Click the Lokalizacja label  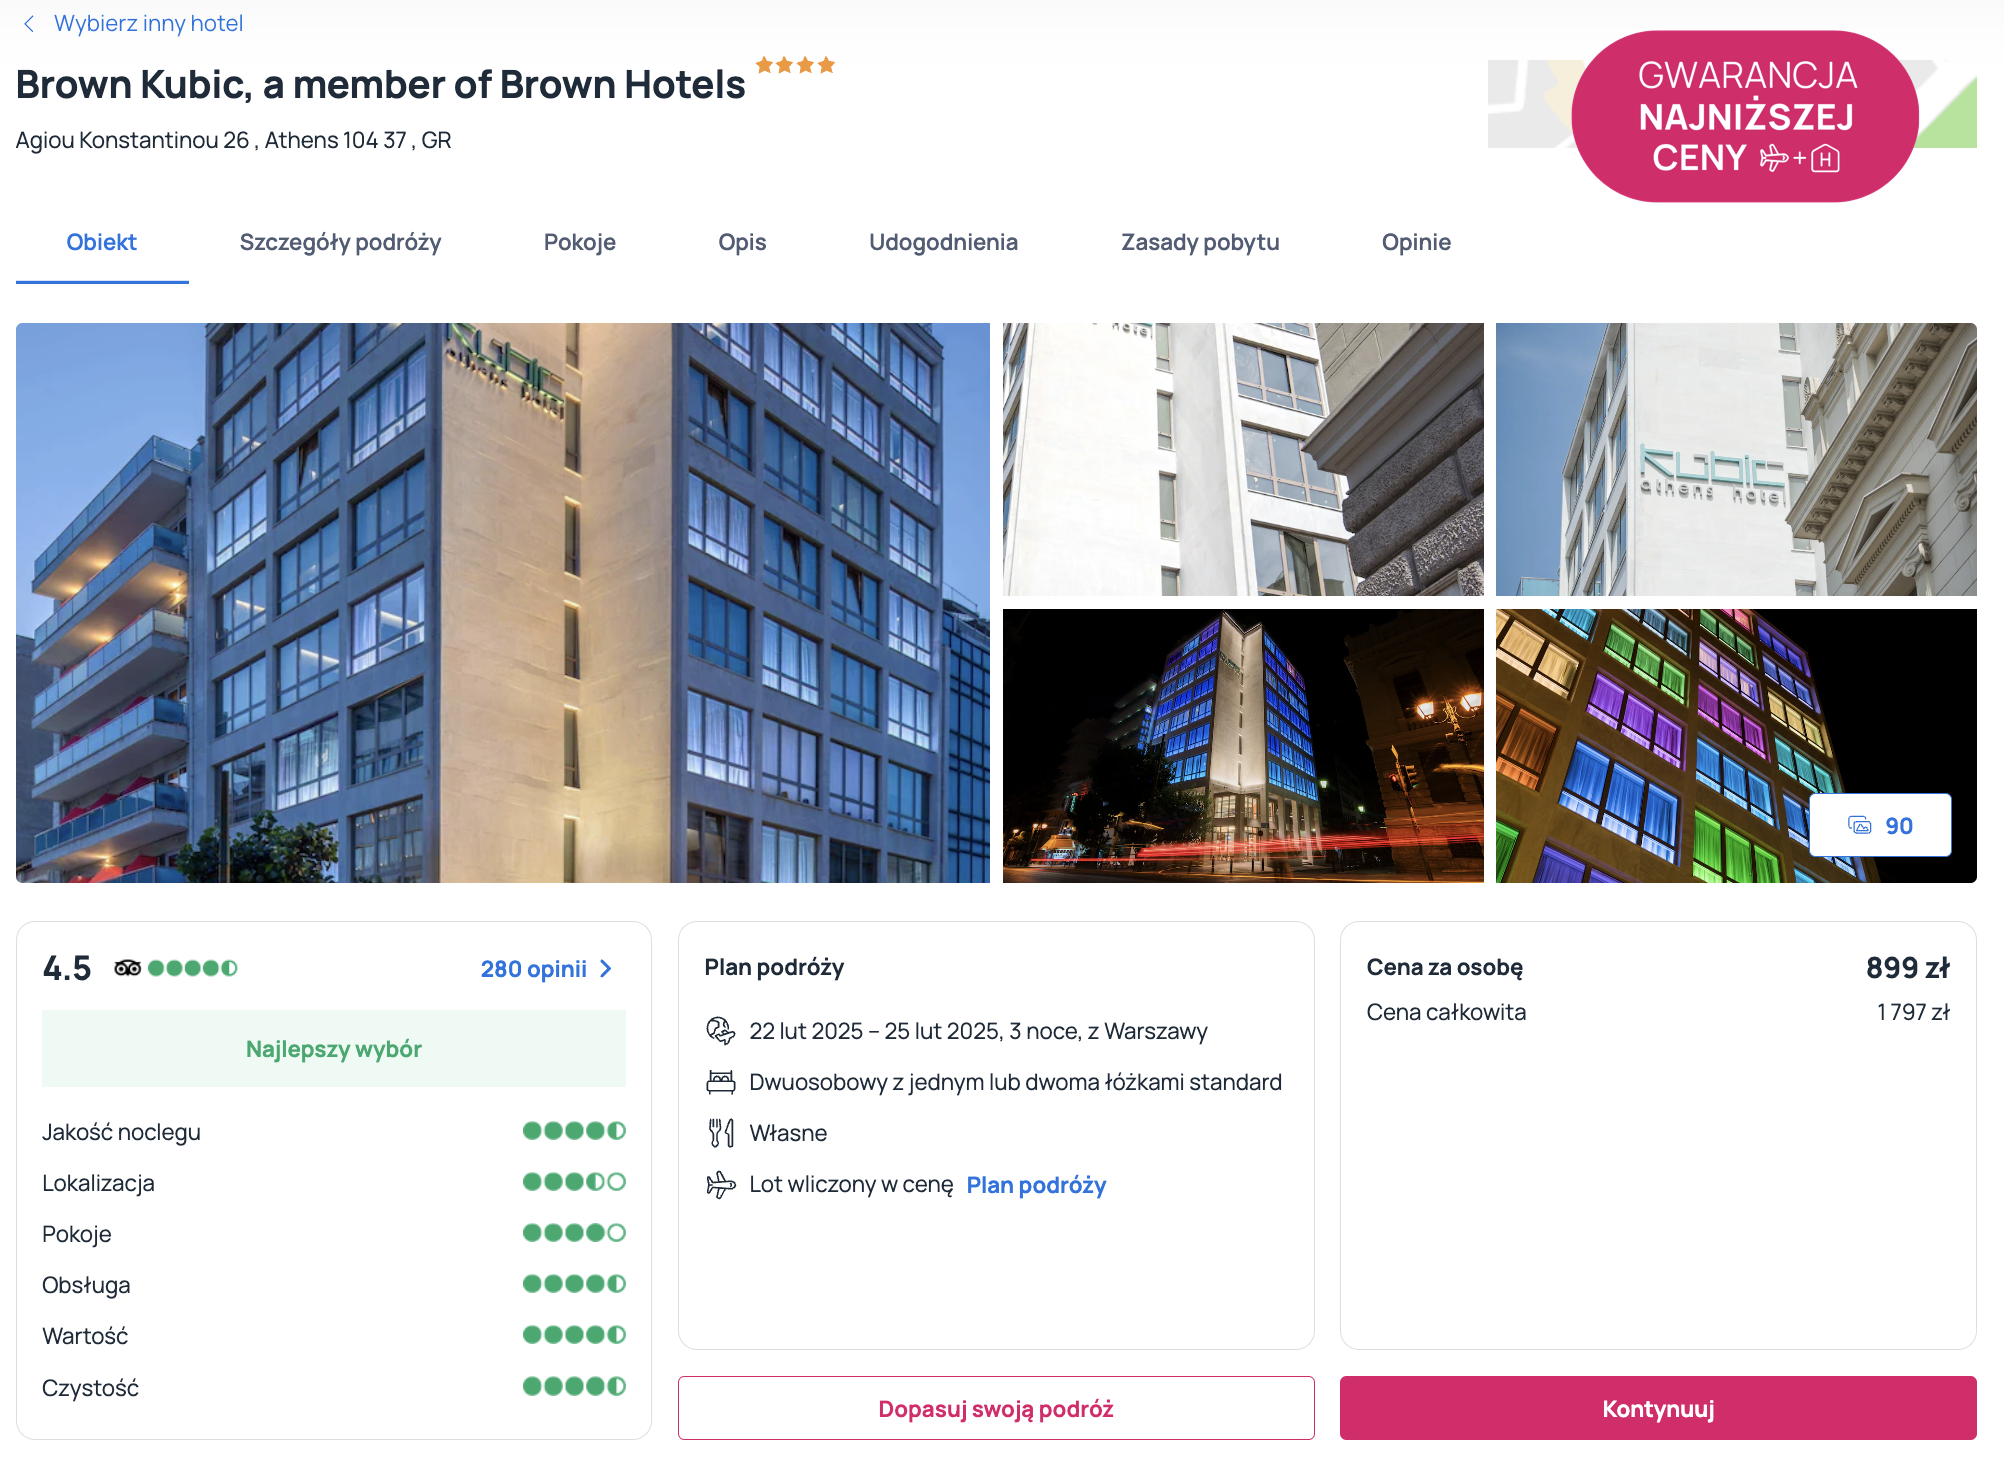click(x=98, y=1183)
